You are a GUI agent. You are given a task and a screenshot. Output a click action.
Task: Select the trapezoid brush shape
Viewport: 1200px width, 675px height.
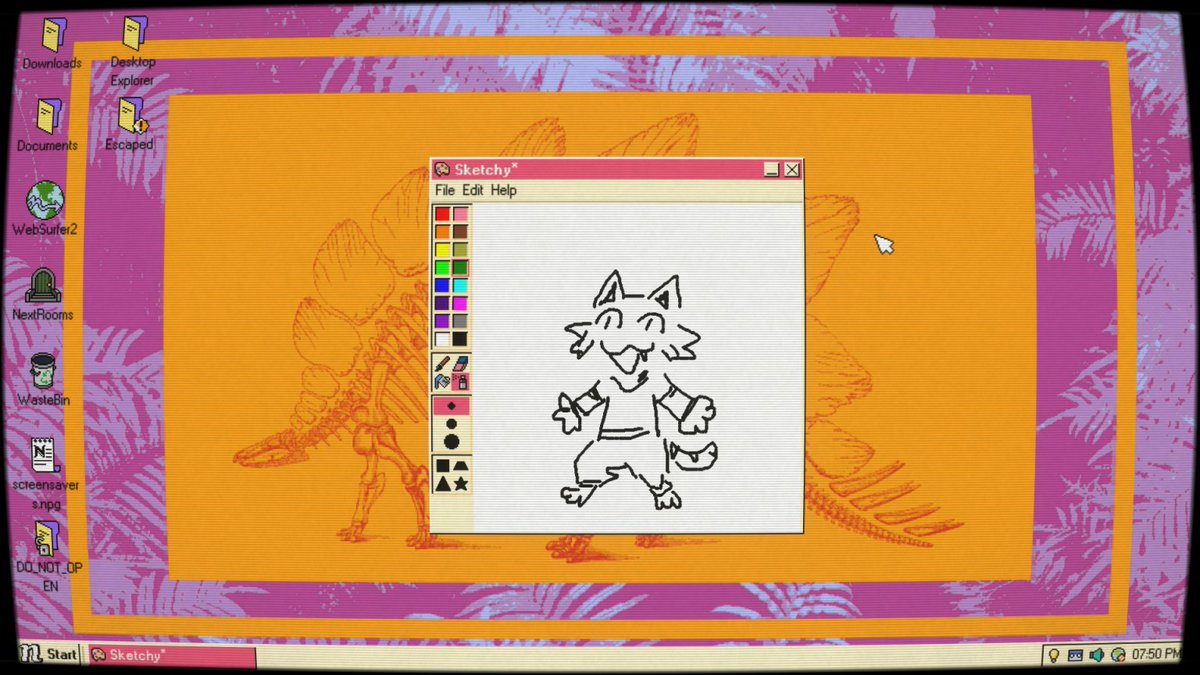point(460,465)
